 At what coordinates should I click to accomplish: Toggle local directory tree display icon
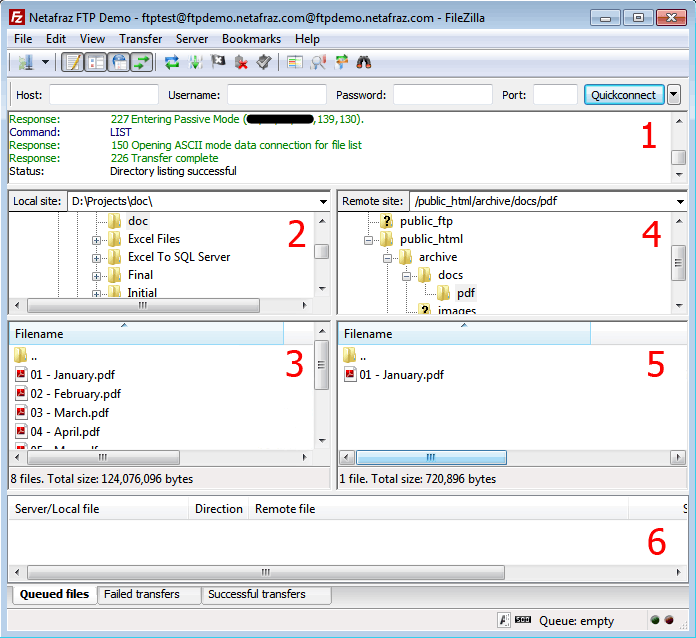tap(95, 62)
